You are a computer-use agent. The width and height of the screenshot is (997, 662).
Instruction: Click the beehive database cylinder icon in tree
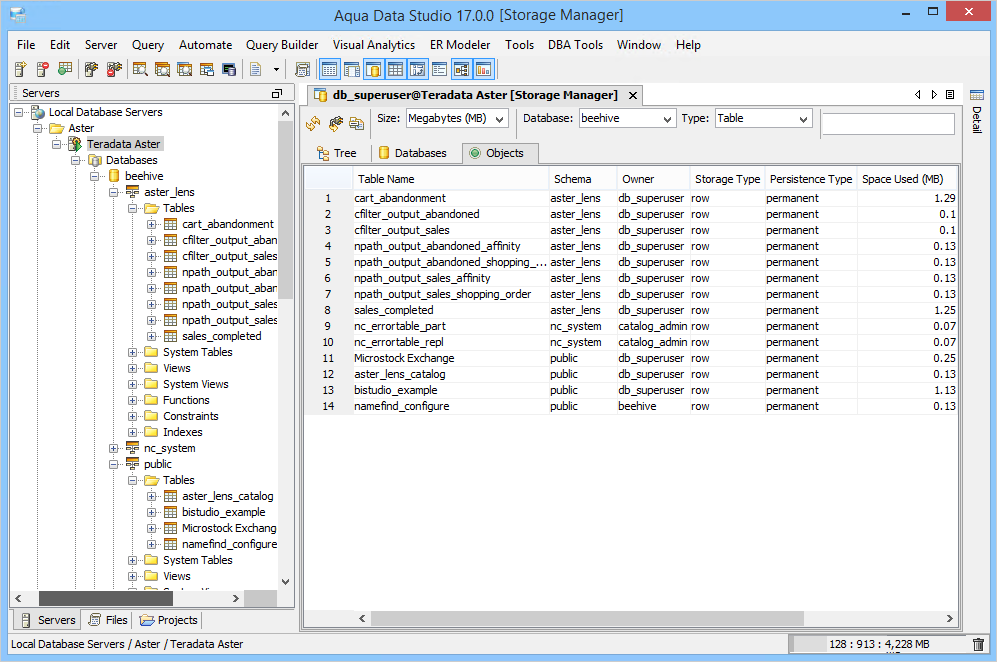click(x=114, y=176)
